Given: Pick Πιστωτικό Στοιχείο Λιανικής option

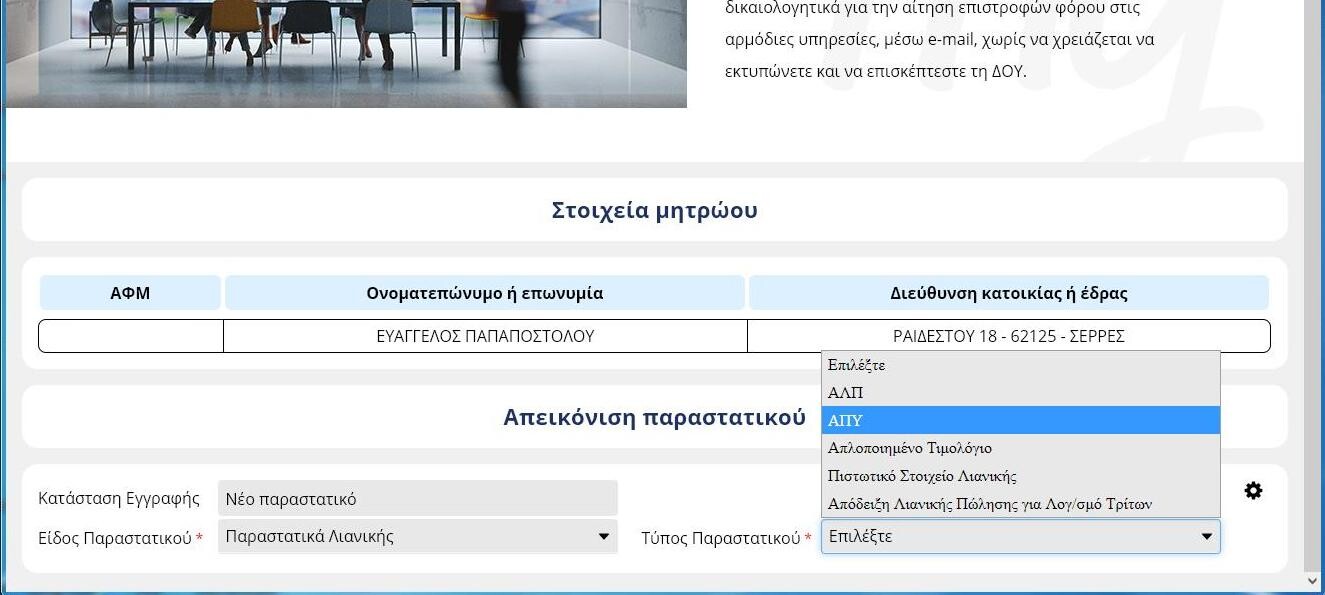Looking at the screenshot, I should [1021, 476].
